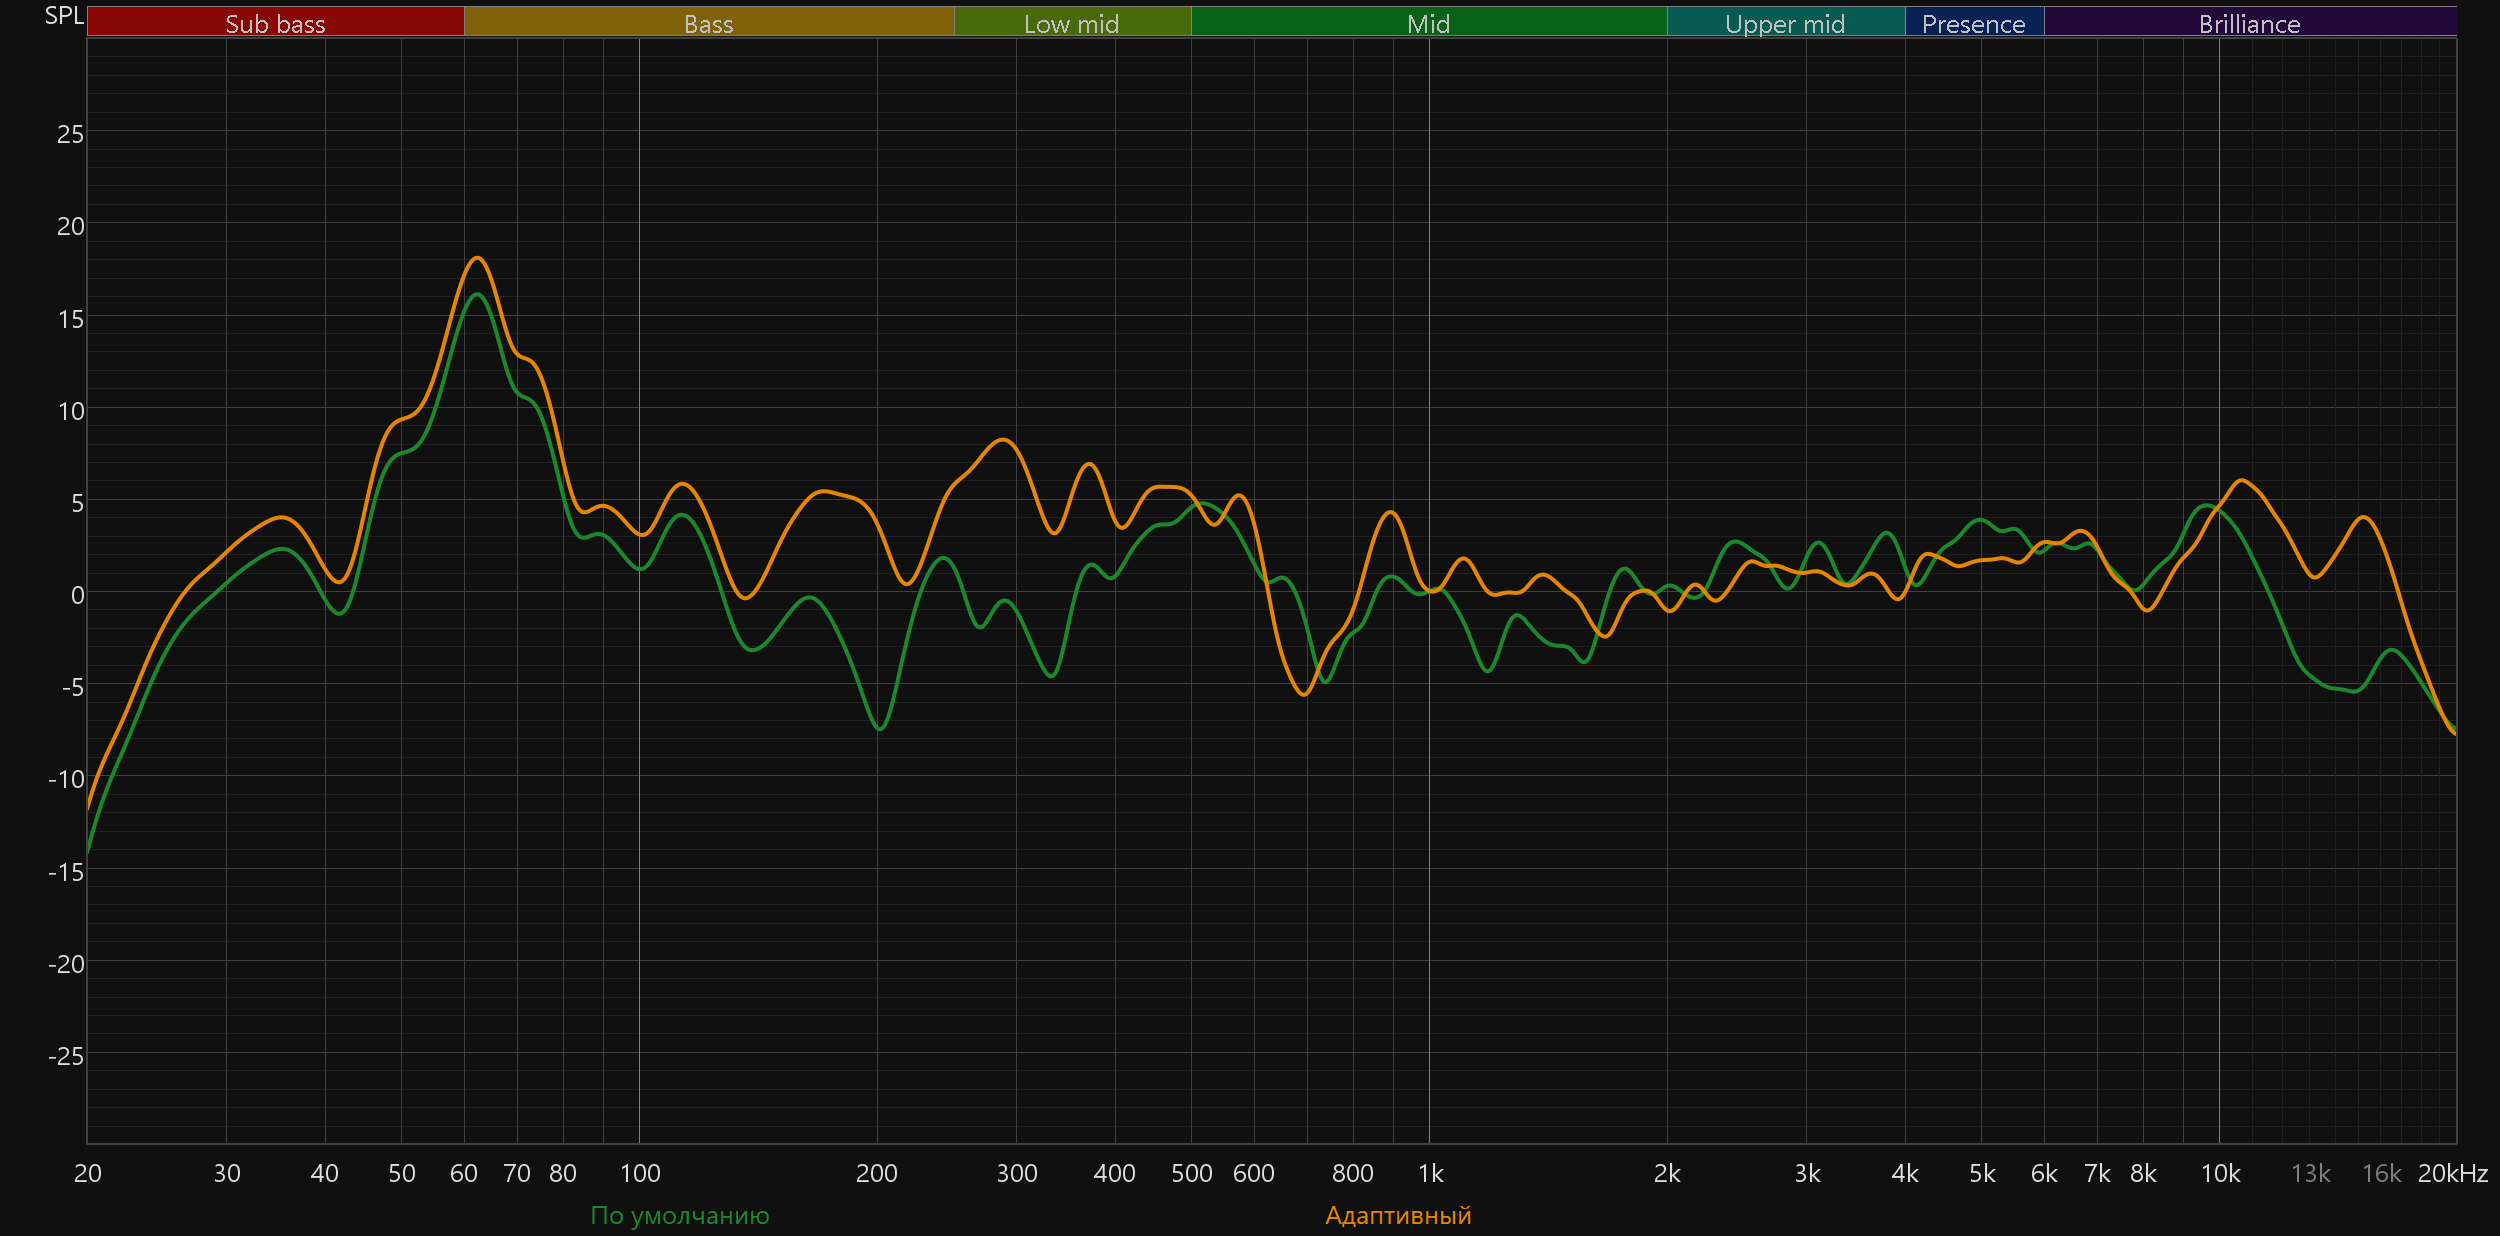Click the green curve's dip at 200 Hz
Viewport: 2500px width, 1236px height.
(x=879, y=729)
